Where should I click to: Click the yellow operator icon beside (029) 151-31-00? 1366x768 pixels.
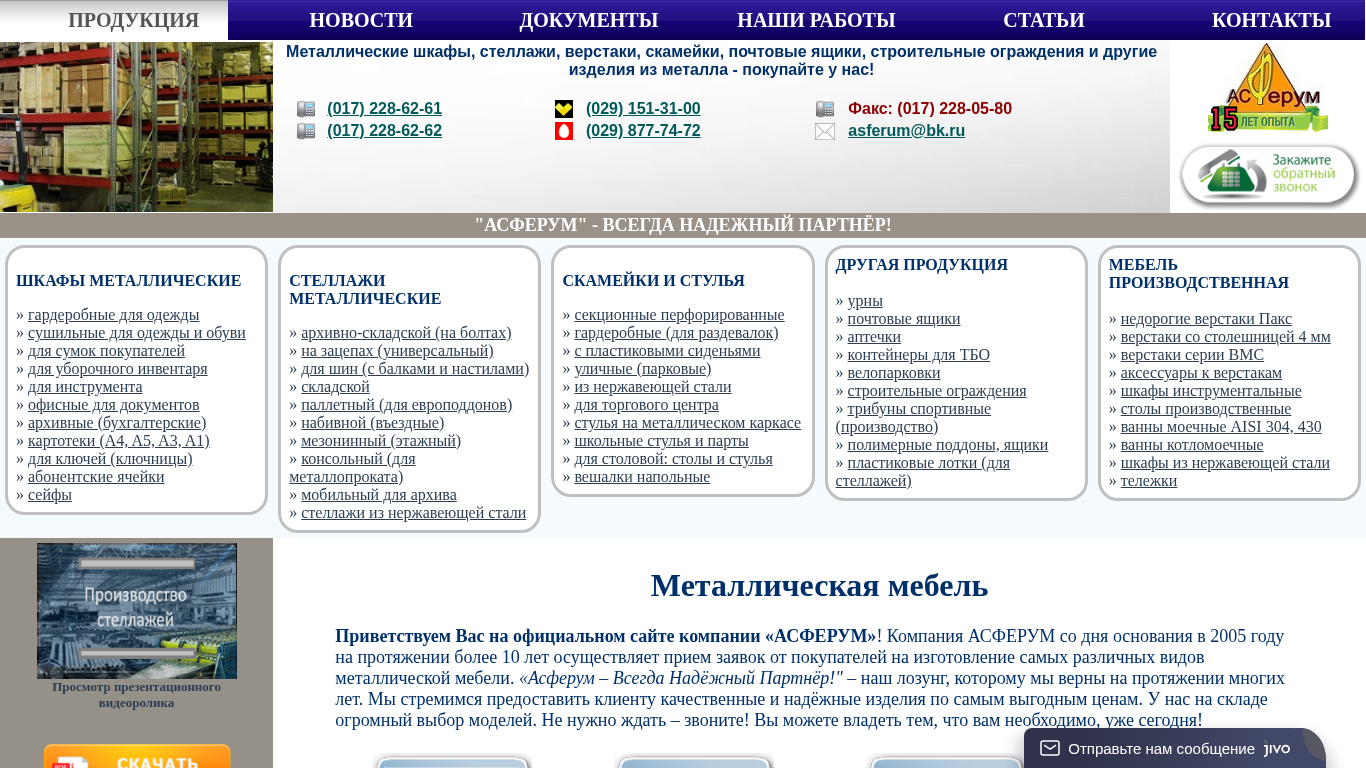(564, 109)
